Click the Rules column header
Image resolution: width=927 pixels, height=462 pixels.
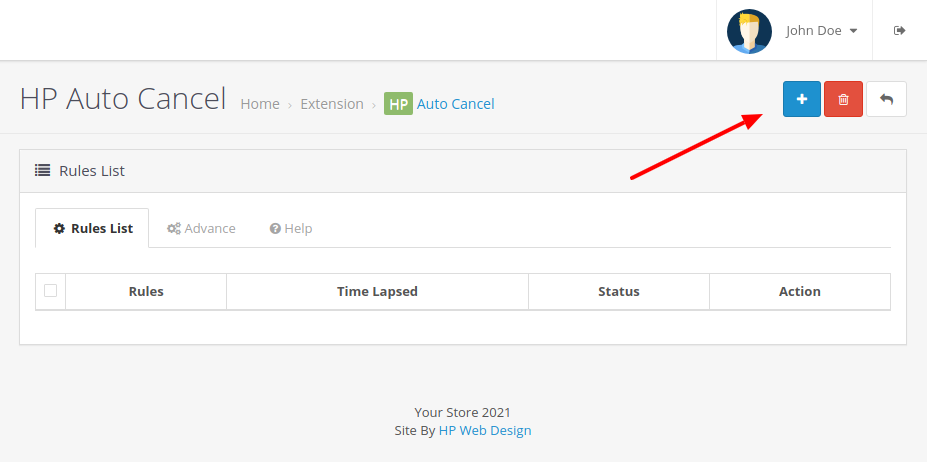pyautogui.click(x=146, y=292)
